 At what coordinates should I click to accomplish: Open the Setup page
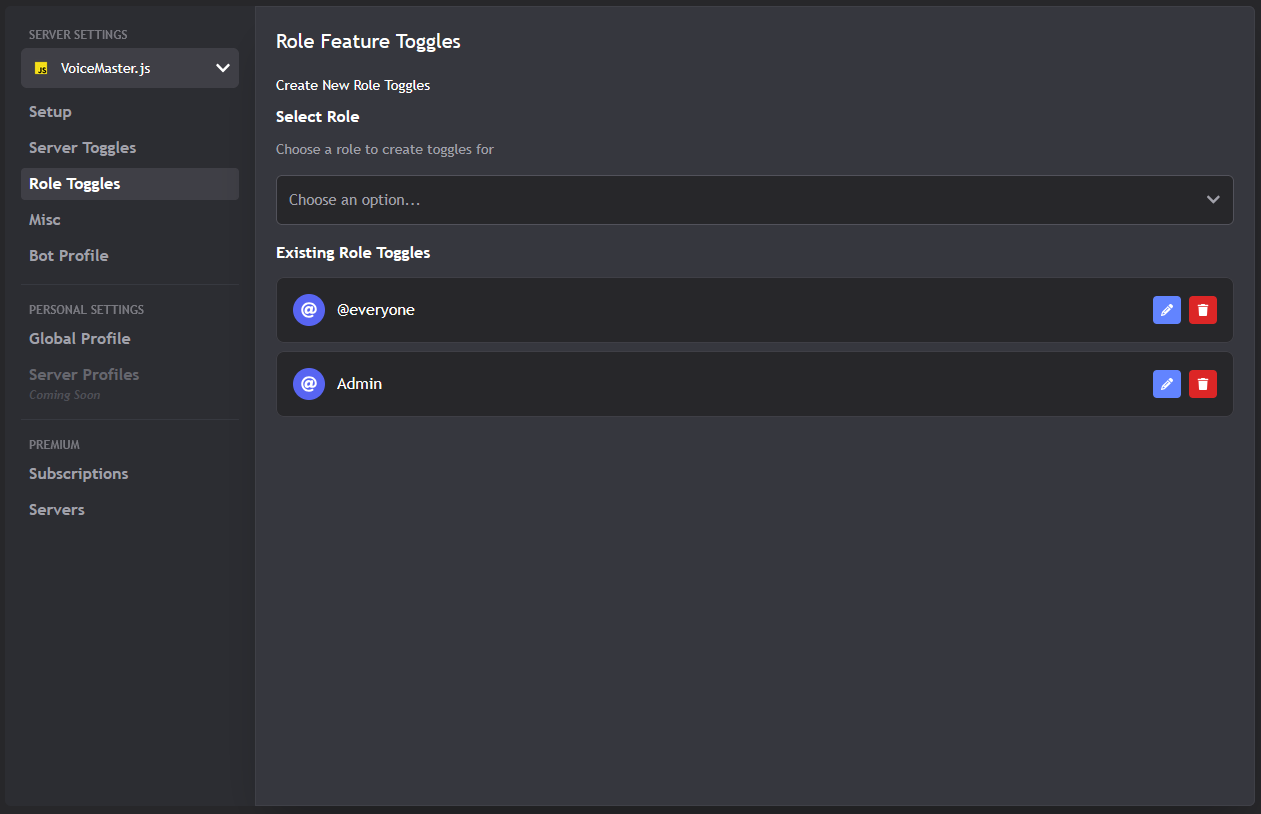[x=49, y=111]
